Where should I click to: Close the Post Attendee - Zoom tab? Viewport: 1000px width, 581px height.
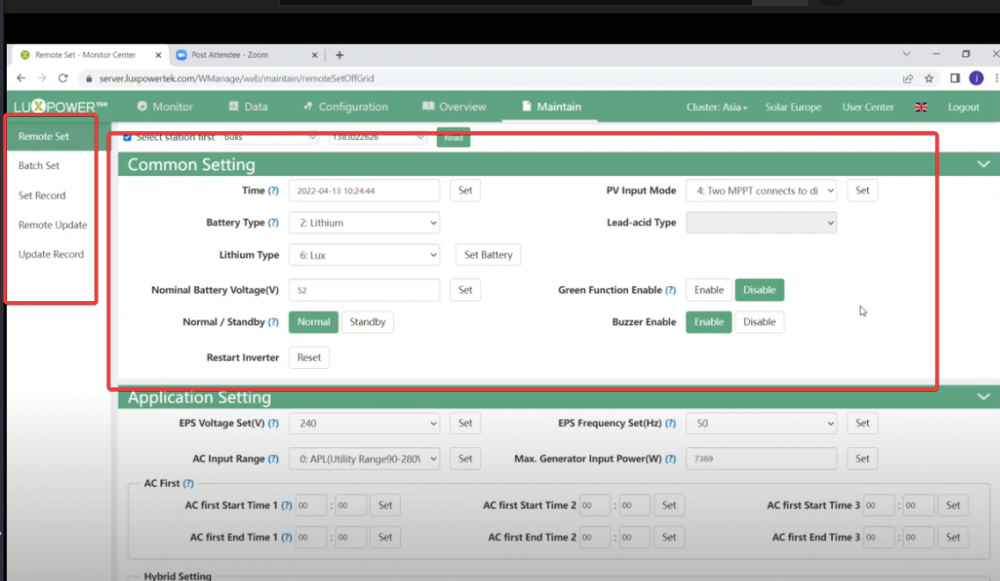314,55
